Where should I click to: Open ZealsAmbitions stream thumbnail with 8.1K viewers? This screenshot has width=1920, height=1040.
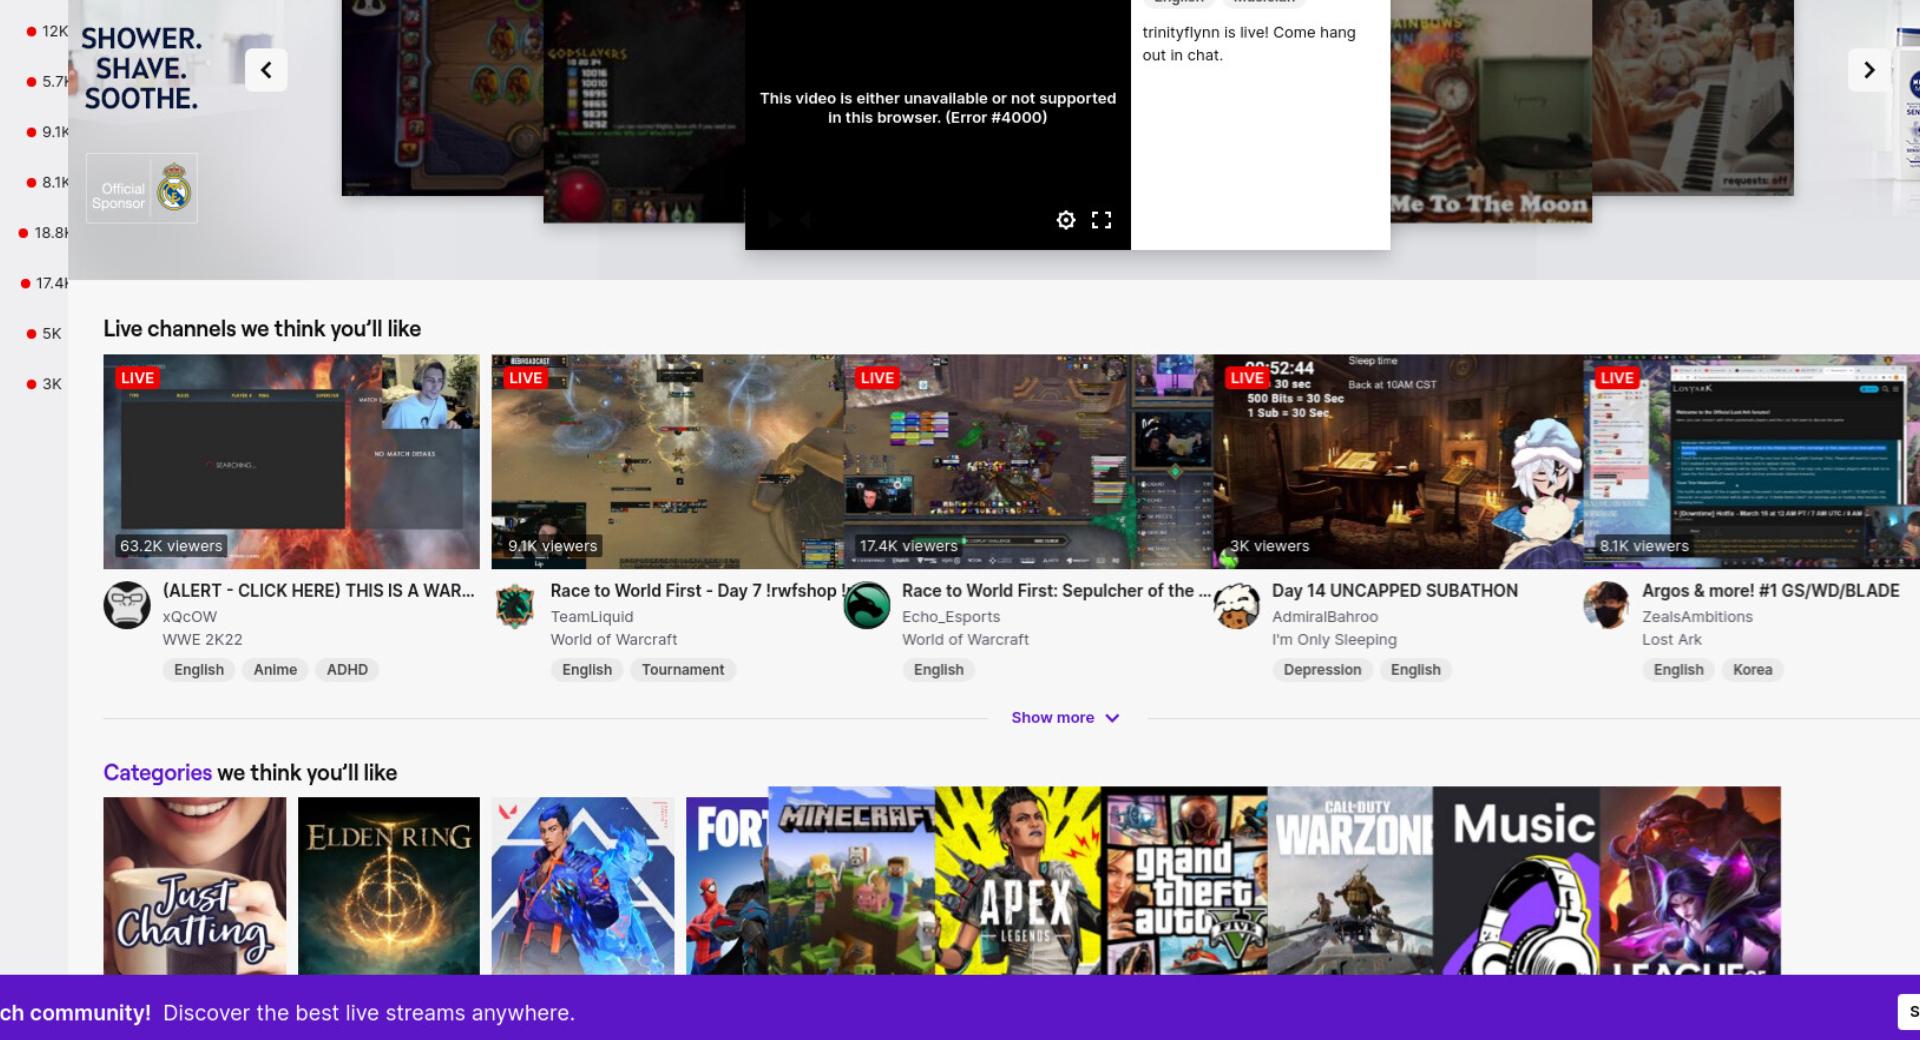1751,461
